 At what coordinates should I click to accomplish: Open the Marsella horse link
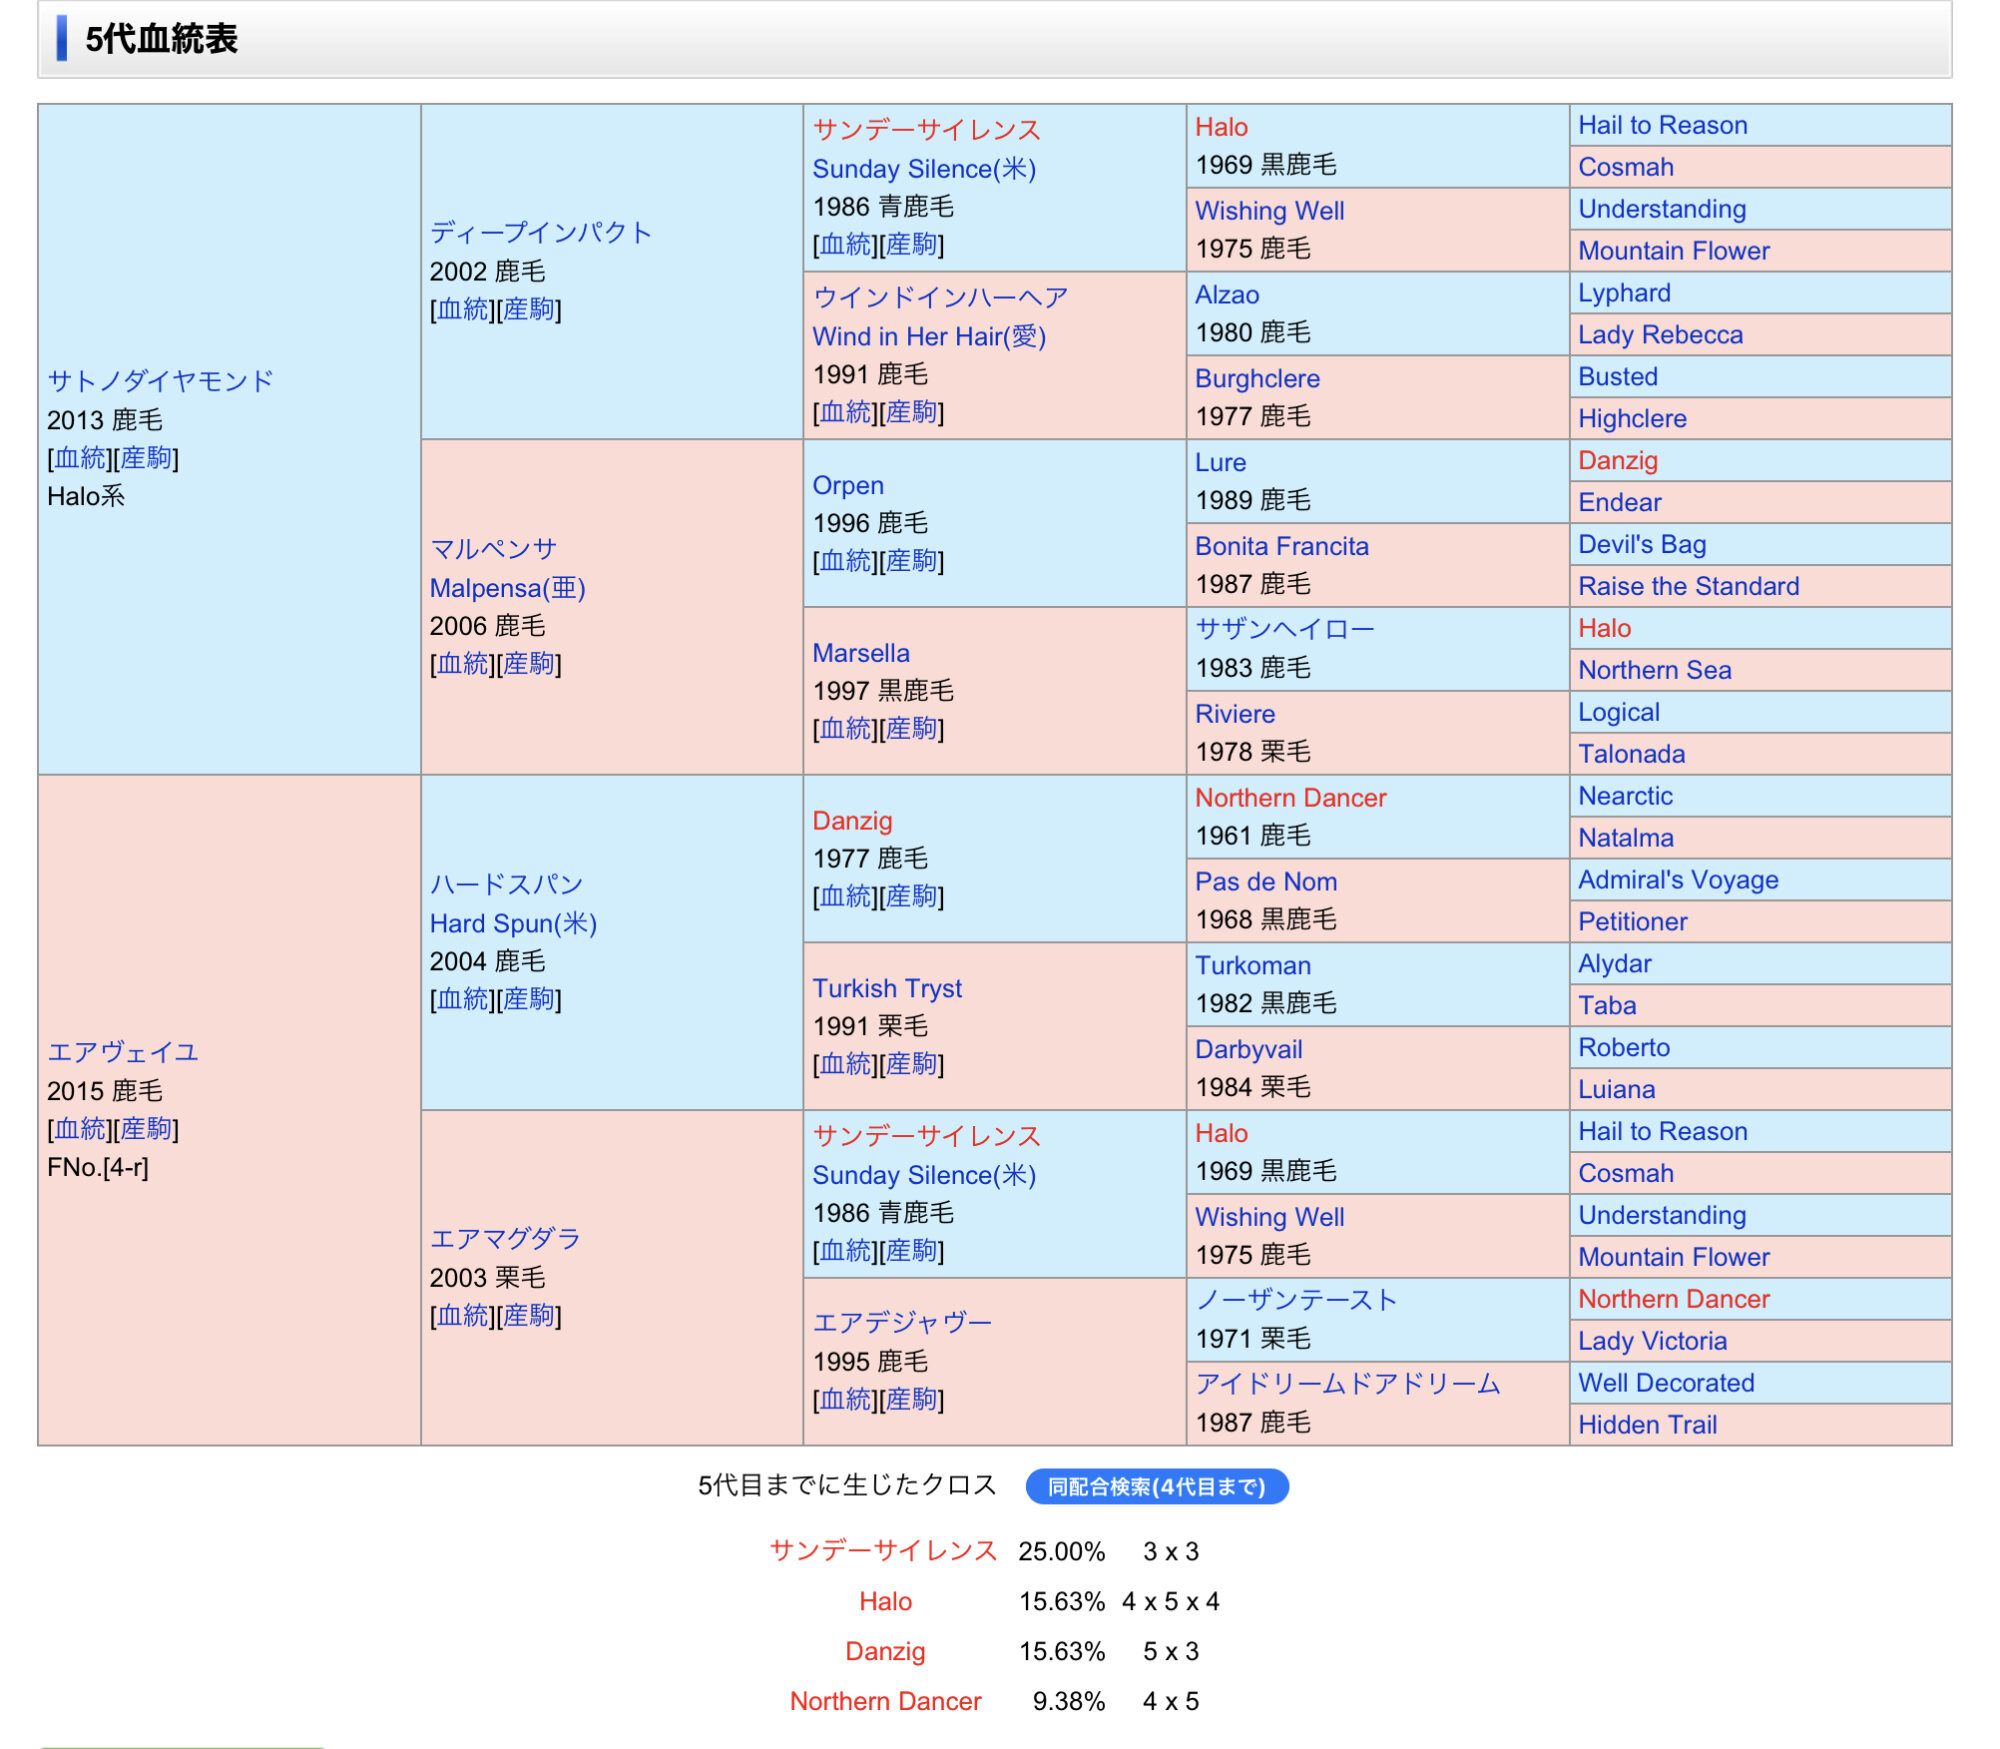pos(860,653)
